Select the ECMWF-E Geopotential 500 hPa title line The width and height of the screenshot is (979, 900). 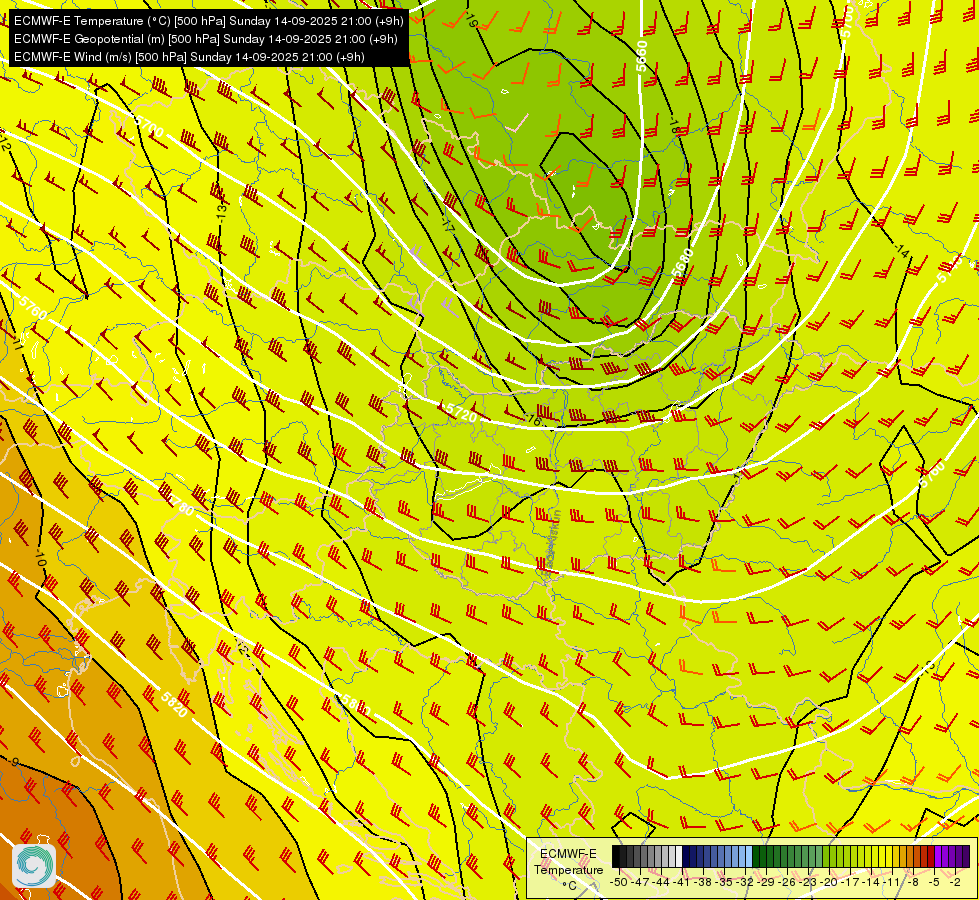coord(205,39)
